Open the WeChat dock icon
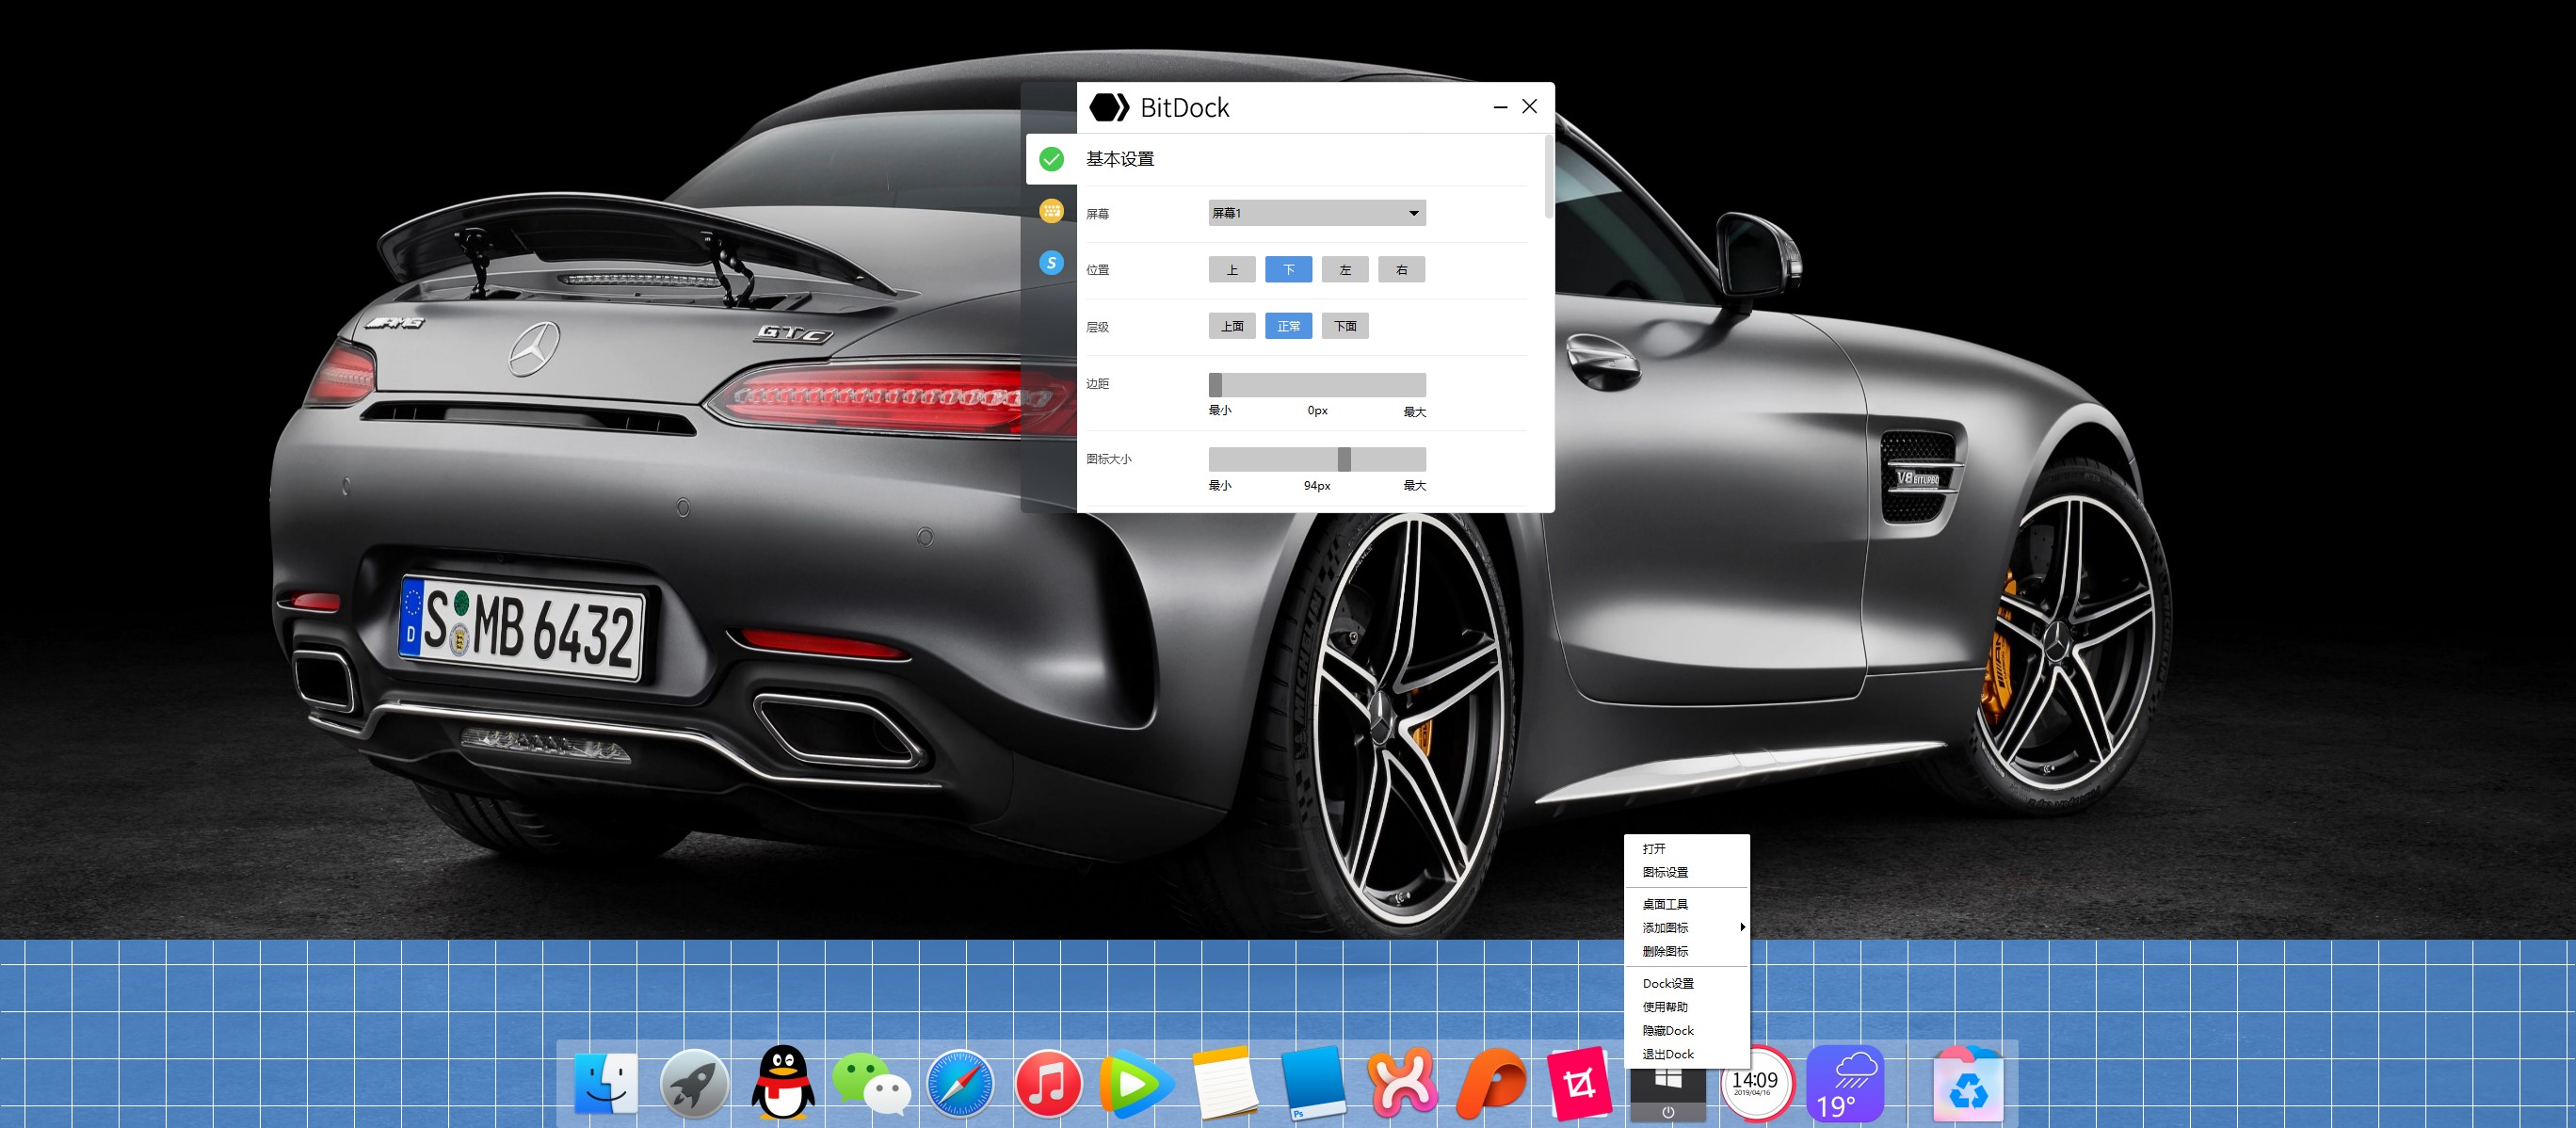Screen dimensions: 2576x1128 coord(871,1083)
